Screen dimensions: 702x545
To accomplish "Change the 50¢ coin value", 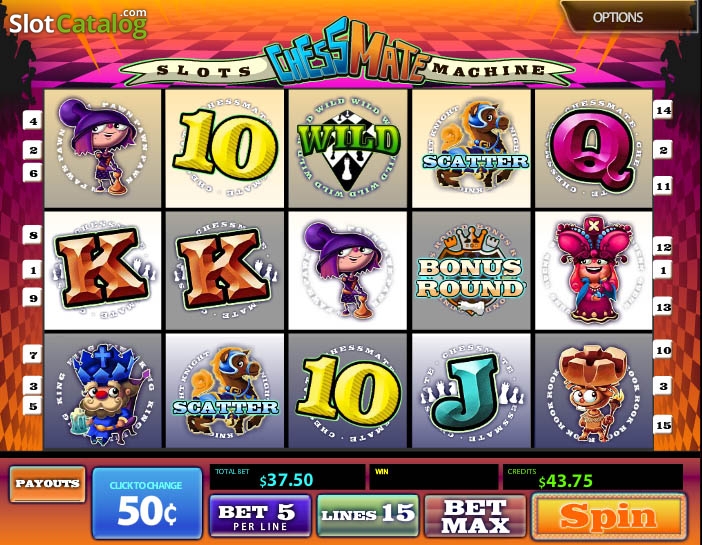I will pos(147,502).
